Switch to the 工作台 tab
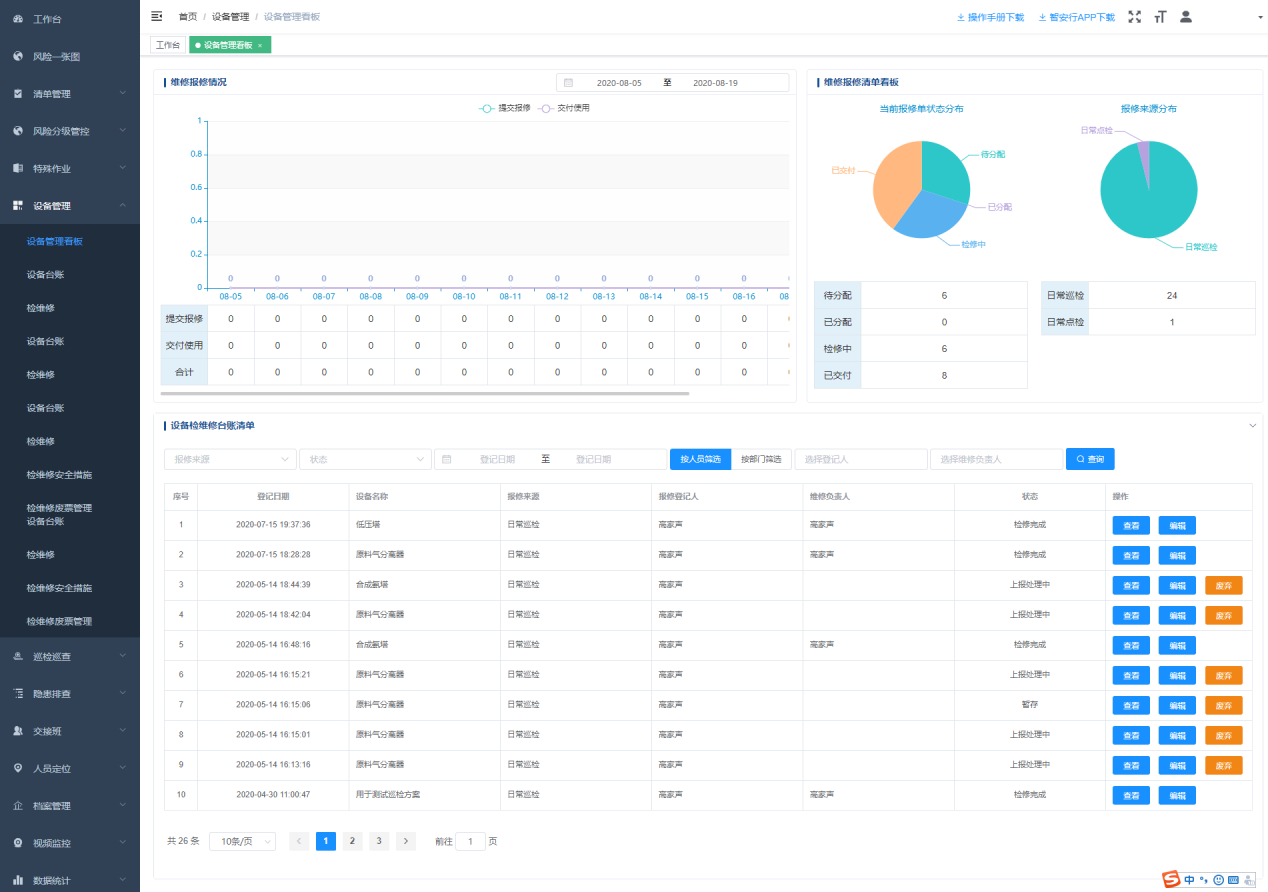The image size is (1268, 892). tap(168, 45)
